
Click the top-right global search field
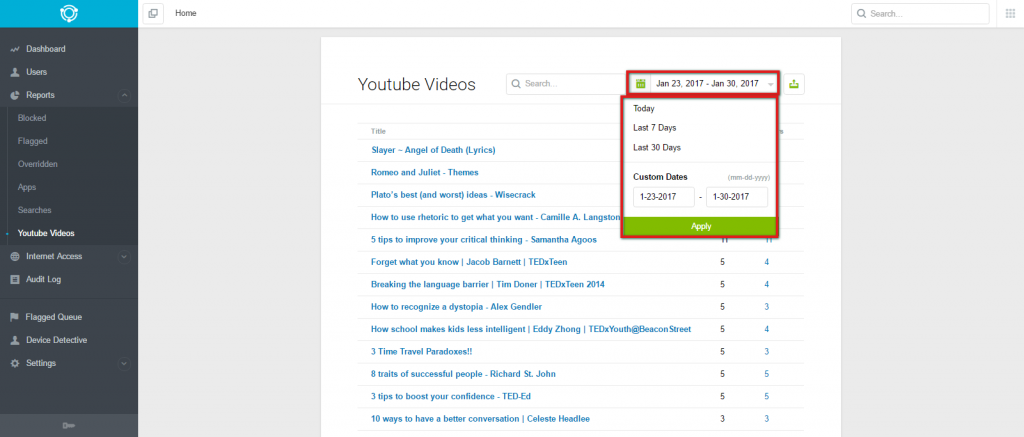pyautogui.click(x=920, y=13)
